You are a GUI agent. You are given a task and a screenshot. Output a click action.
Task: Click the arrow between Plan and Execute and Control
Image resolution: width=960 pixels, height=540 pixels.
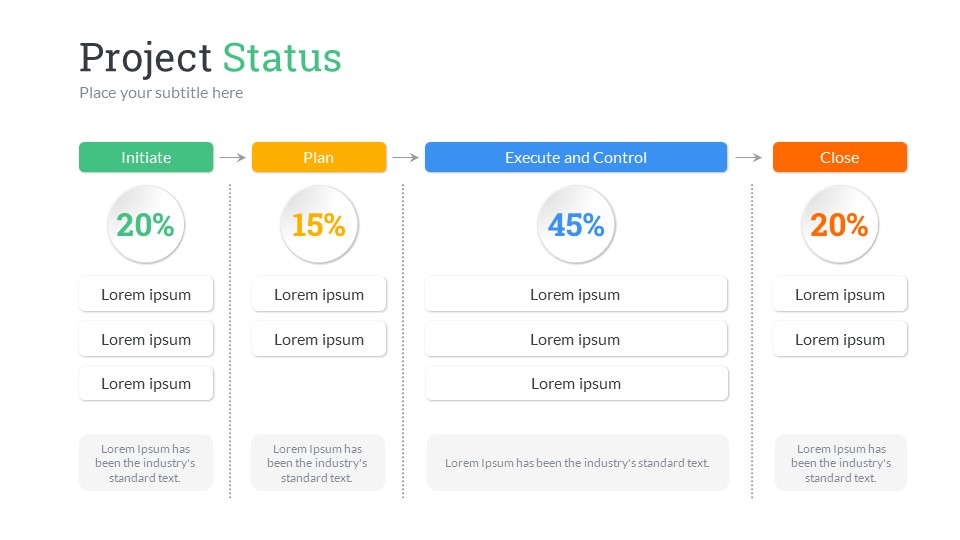(405, 157)
